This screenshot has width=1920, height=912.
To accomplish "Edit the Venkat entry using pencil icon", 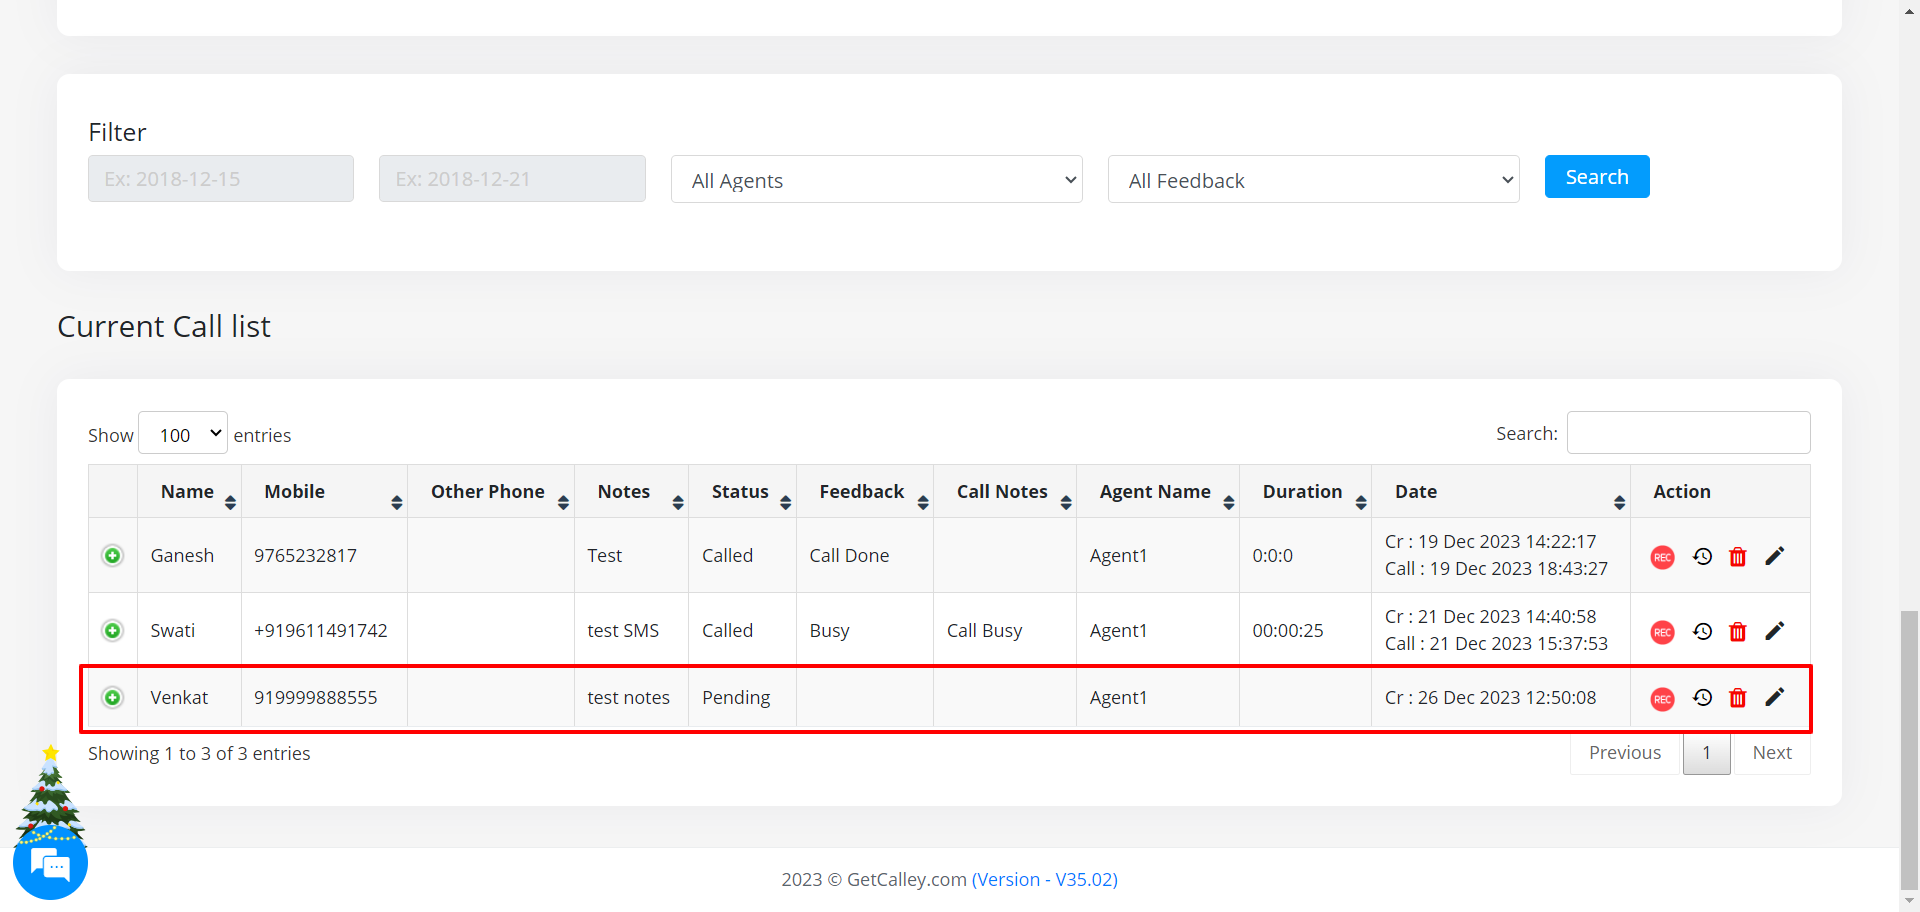I will 1775,697.
